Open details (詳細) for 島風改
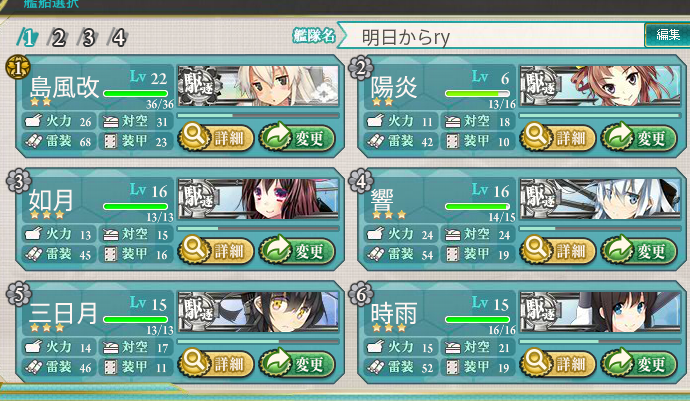Viewport: 690px width, 408px height. 216,138
